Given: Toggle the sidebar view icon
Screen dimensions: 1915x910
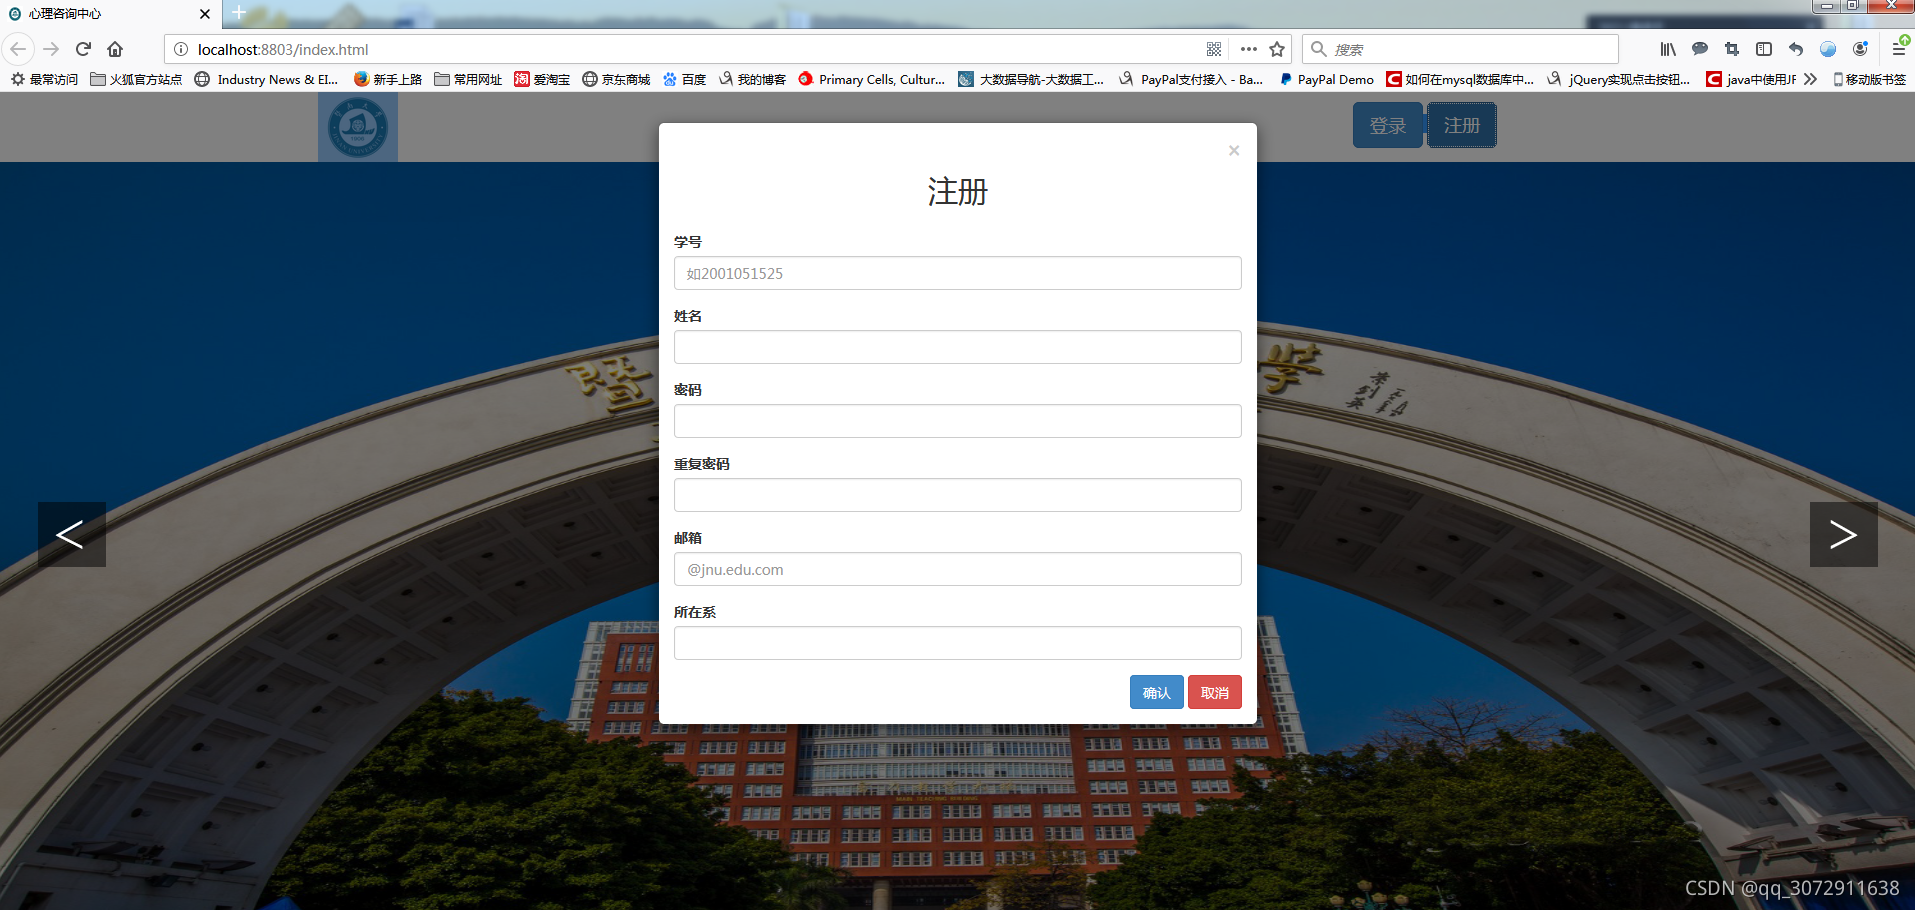Looking at the screenshot, I should (1764, 49).
